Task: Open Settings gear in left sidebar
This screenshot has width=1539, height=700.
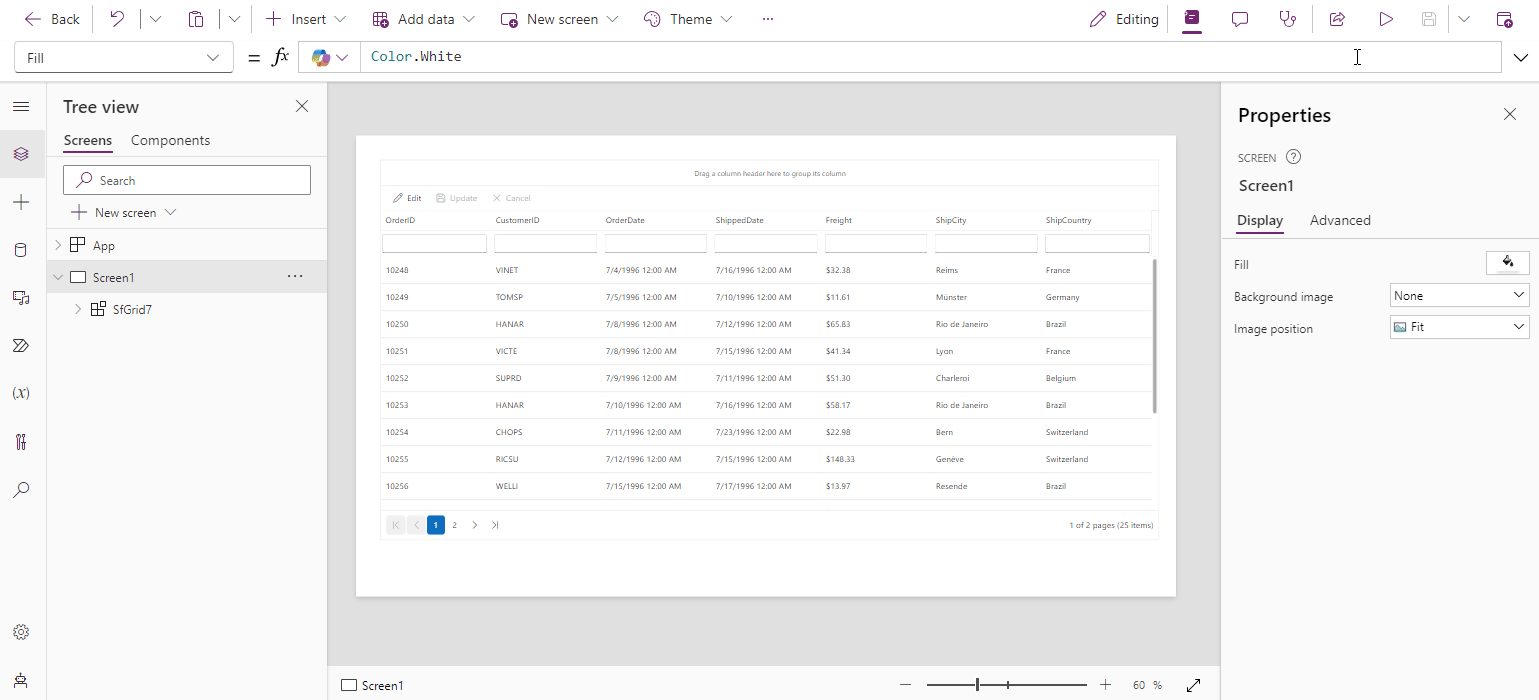Action: click(x=21, y=632)
